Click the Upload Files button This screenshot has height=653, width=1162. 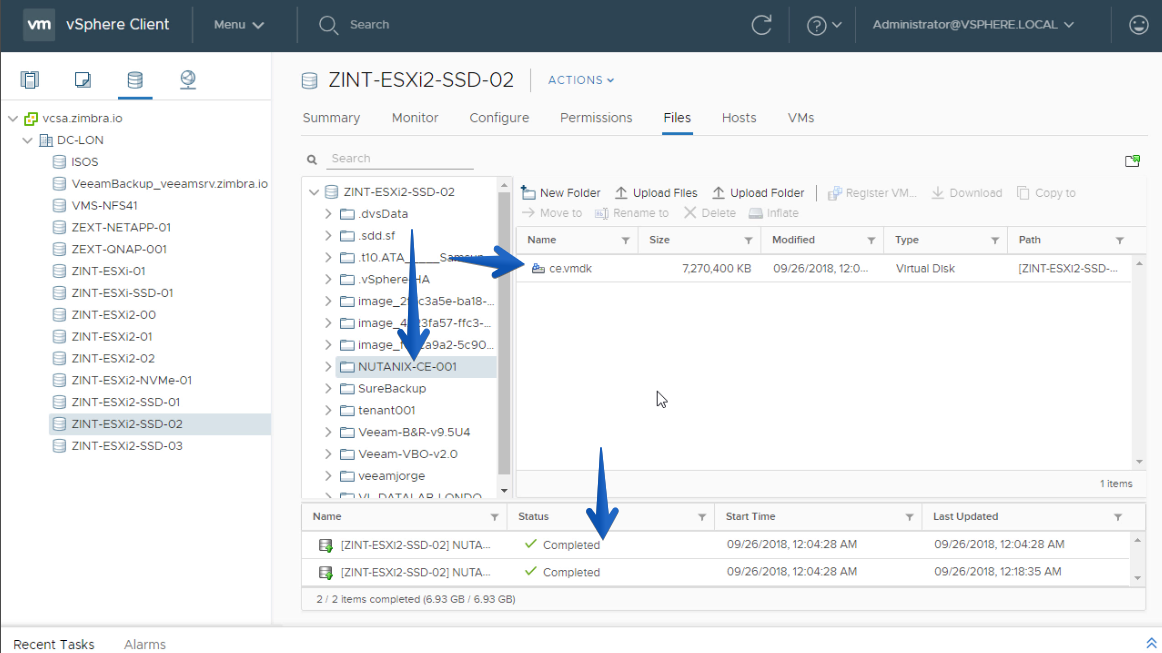[657, 193]
